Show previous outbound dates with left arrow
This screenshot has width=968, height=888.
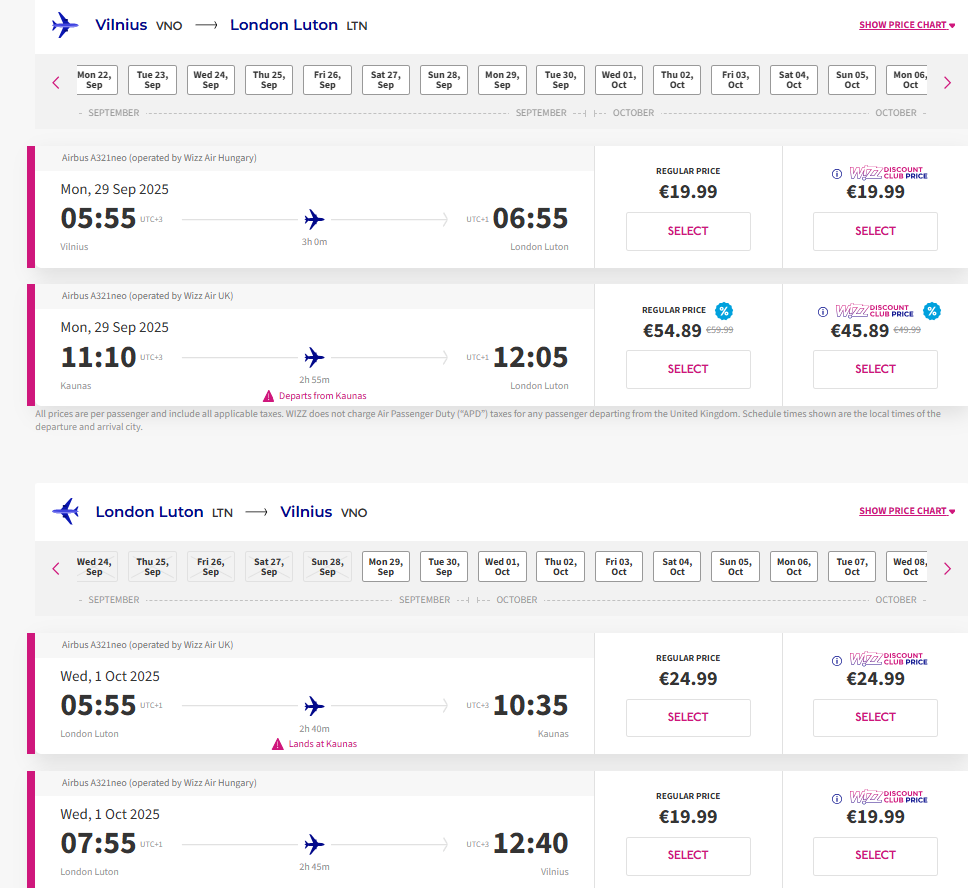coord(56,83)
